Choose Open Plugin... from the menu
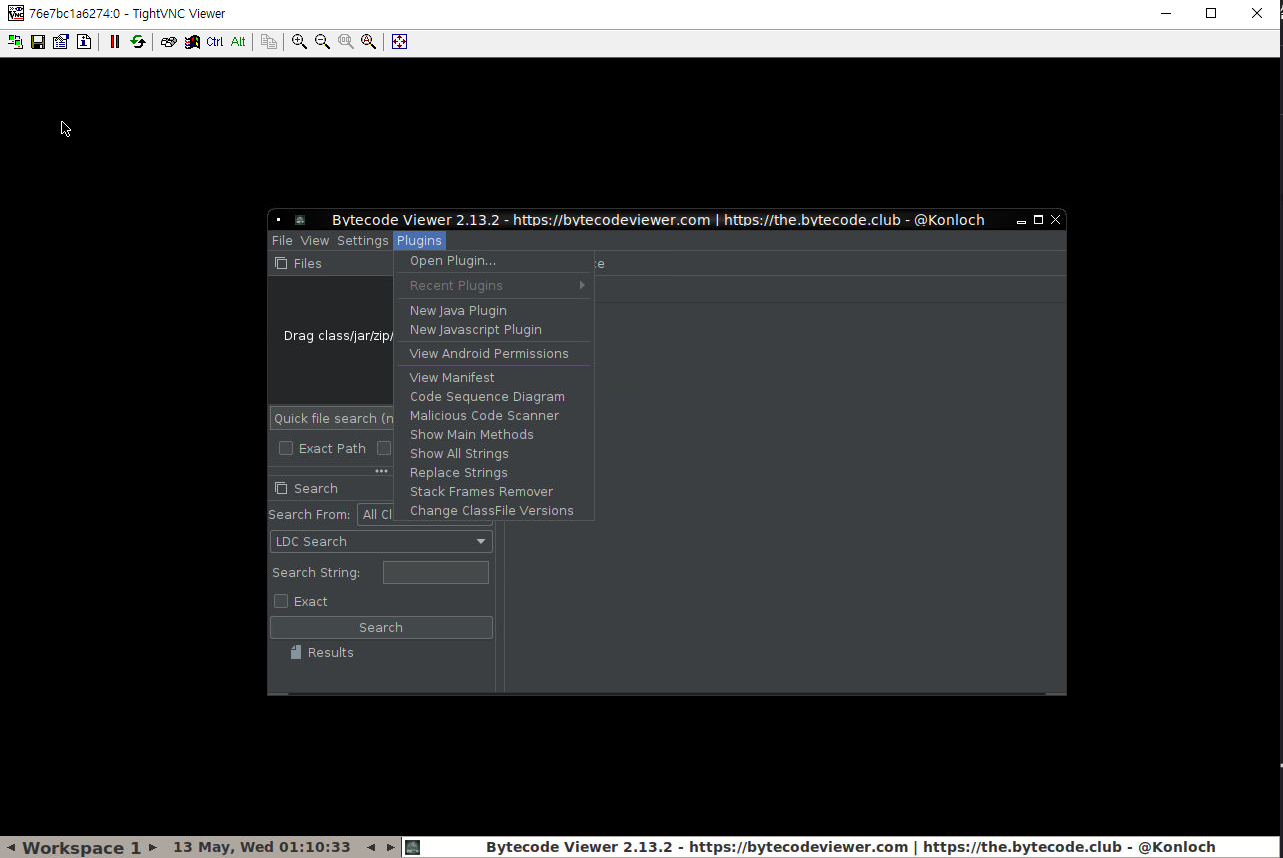1283x858 pixels. point(495,261)
